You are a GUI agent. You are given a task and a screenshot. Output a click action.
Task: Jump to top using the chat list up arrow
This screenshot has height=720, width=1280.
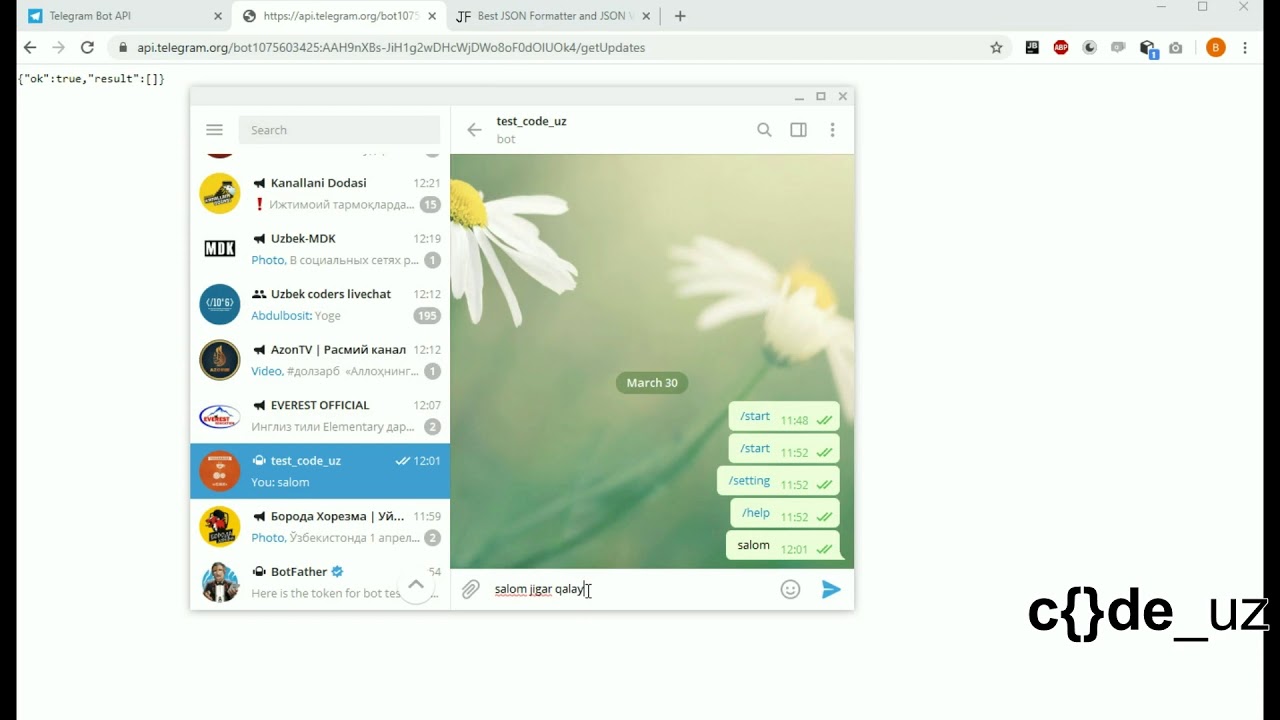click(x=416, y=585)
